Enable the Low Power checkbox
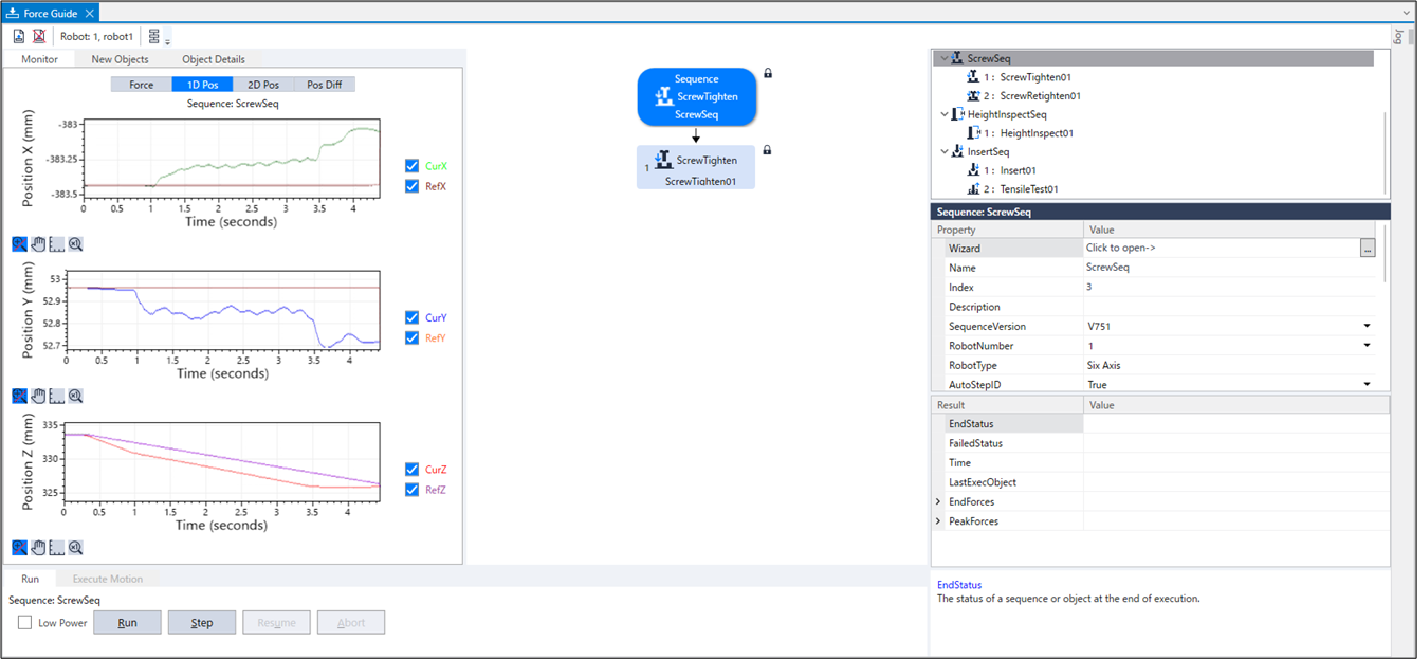The height and width of the screenshot is (660, 1418). [25, 623]
